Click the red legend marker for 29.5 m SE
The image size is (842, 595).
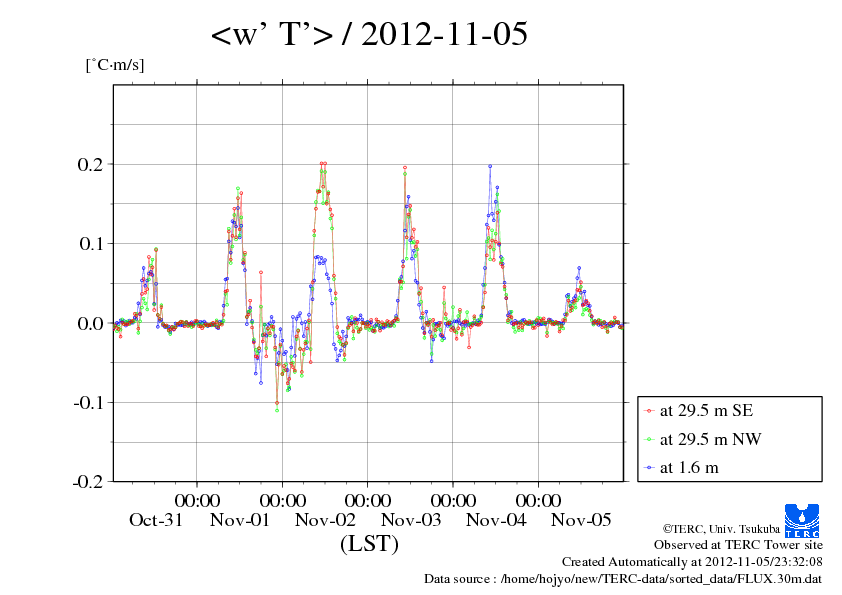click(649, 411)
